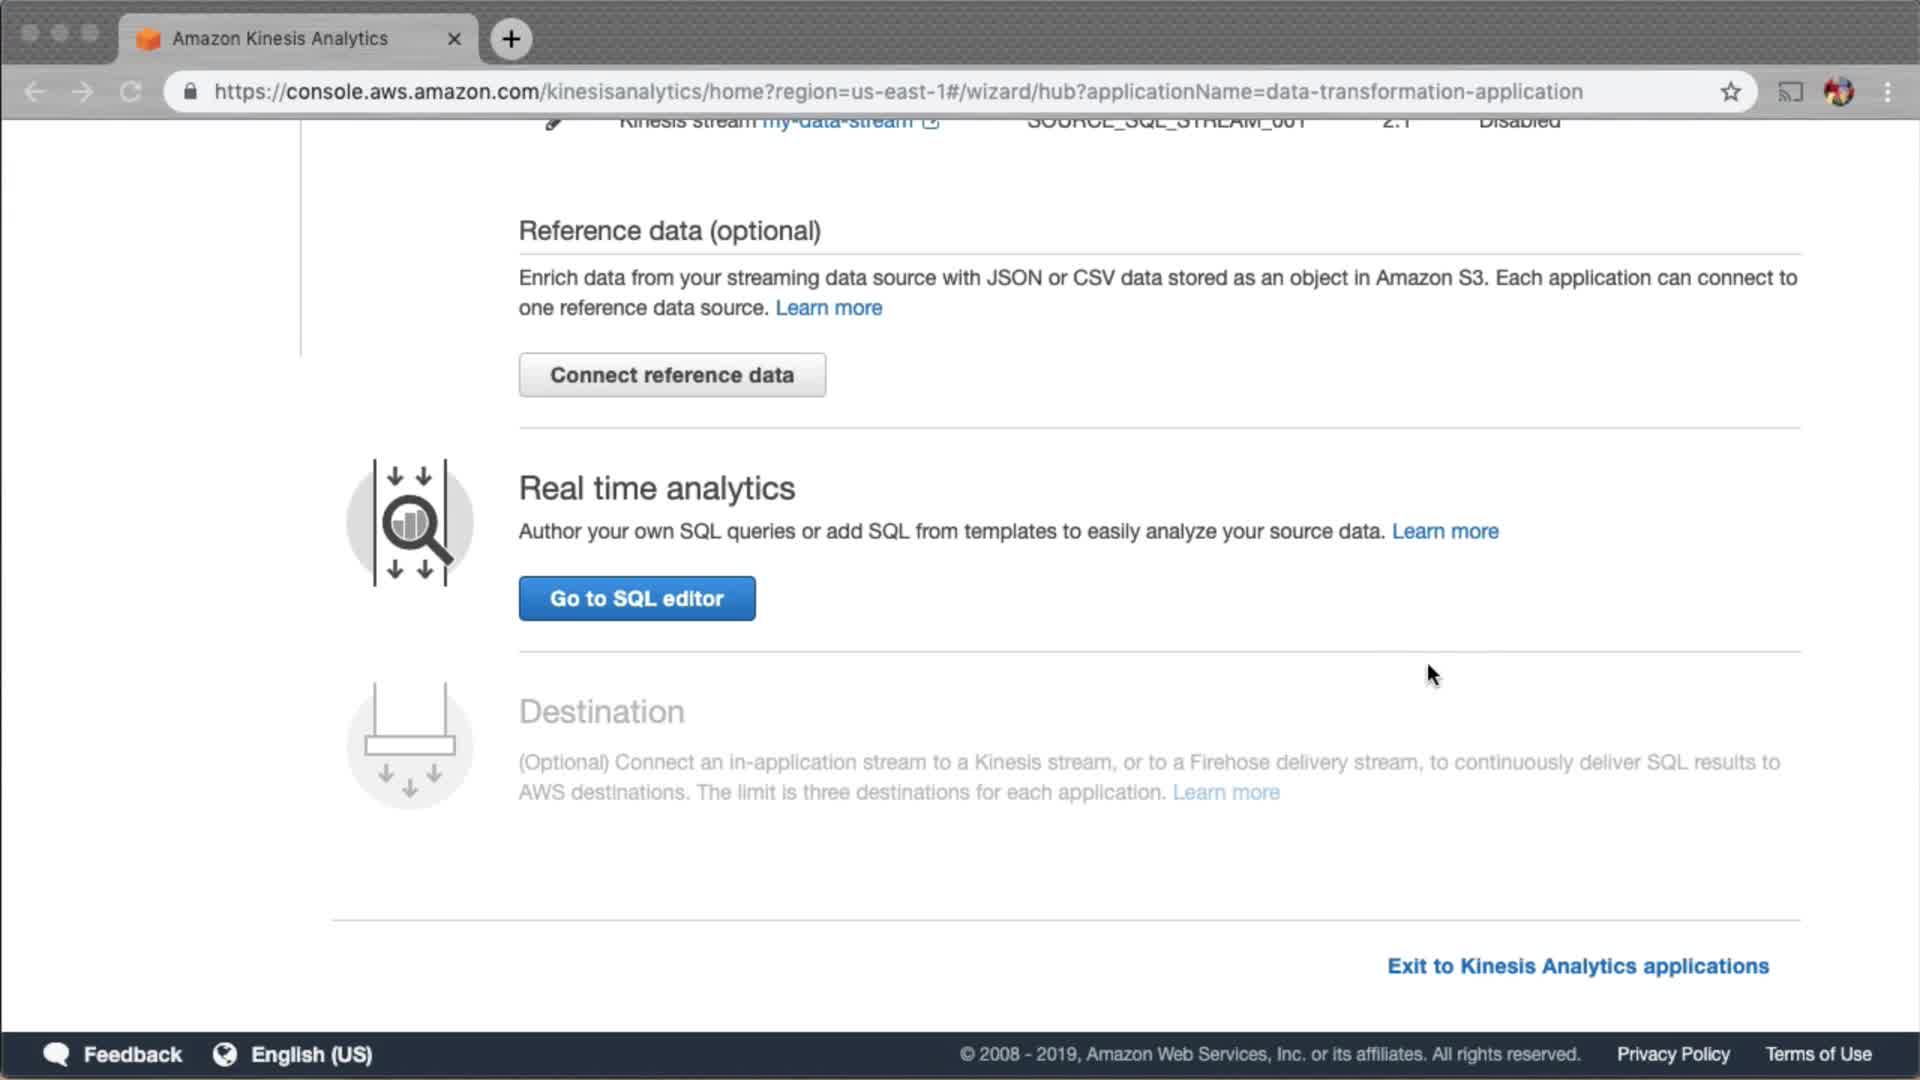Viewport: 1920px width, 1080px height.
Task: Open the Chrome profile avatar
Action: point(1838,92)
